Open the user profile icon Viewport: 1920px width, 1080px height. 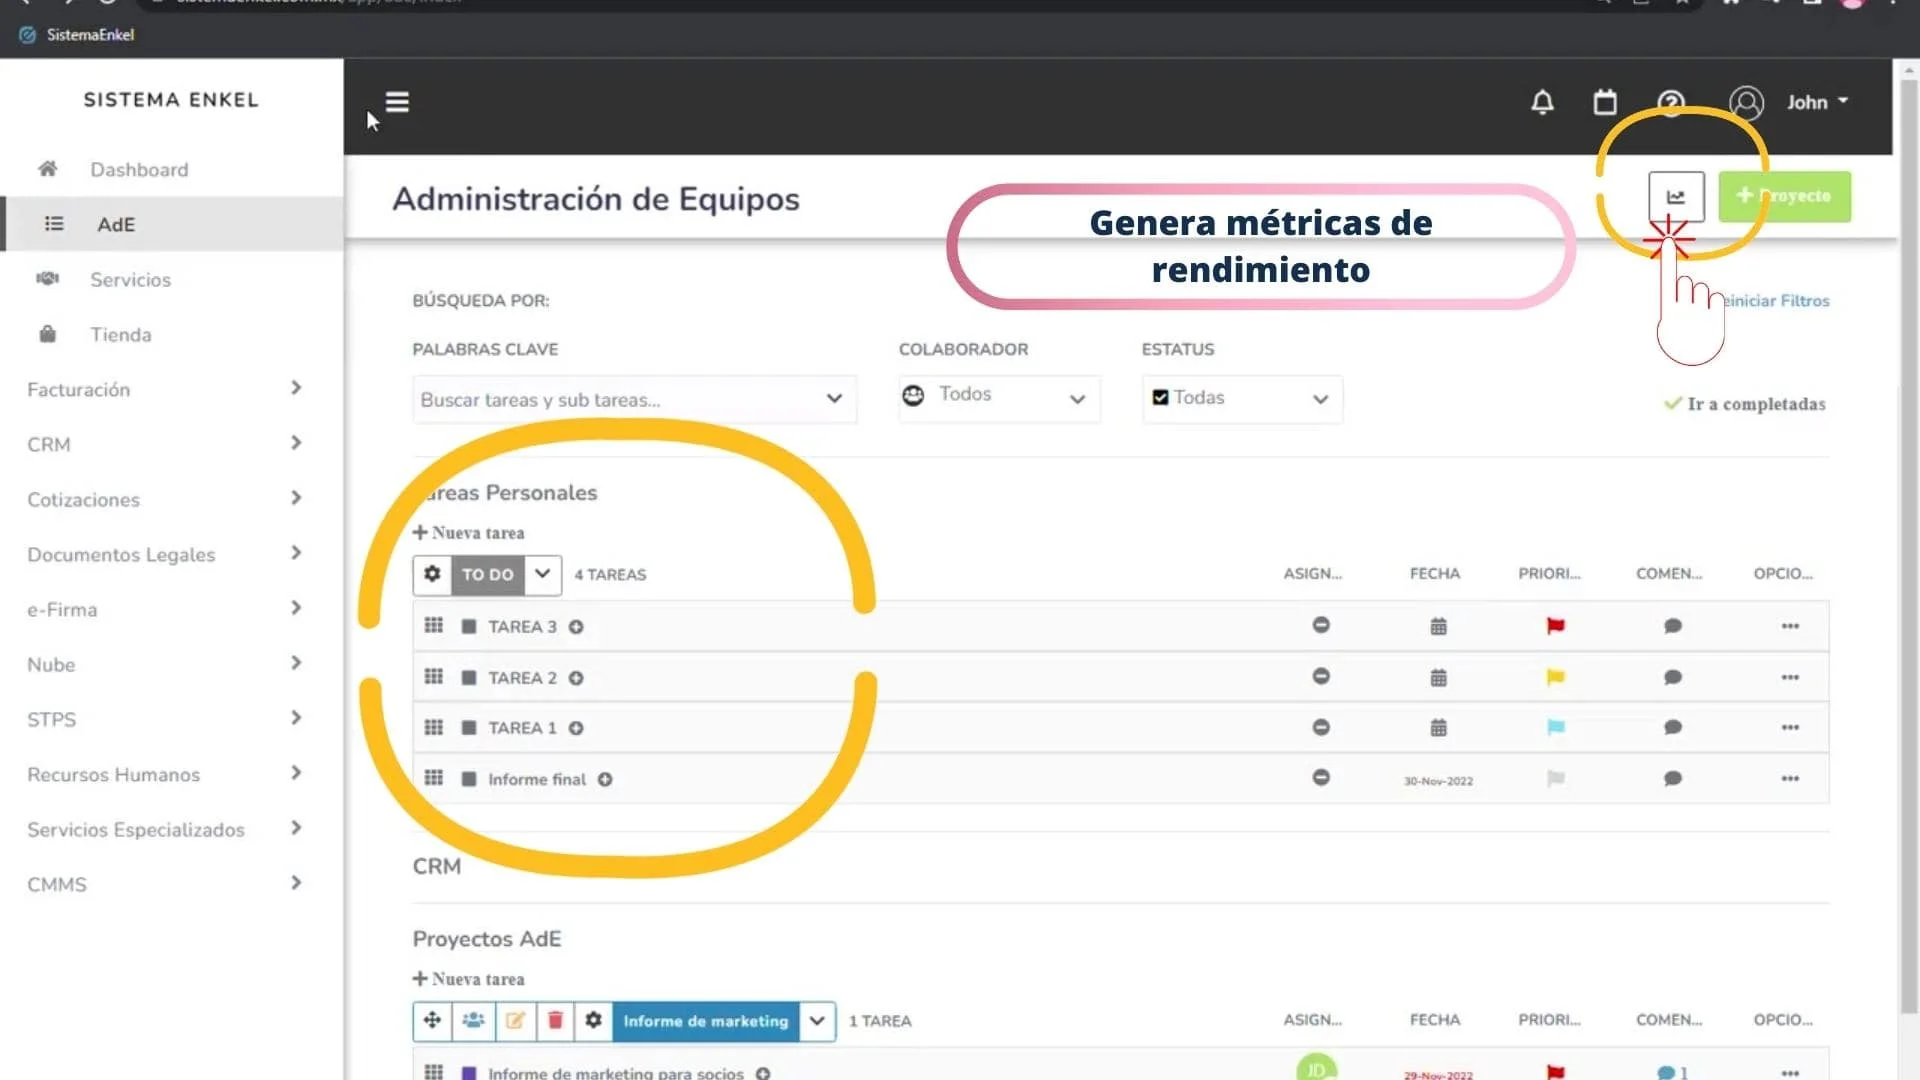[1746, 101]
